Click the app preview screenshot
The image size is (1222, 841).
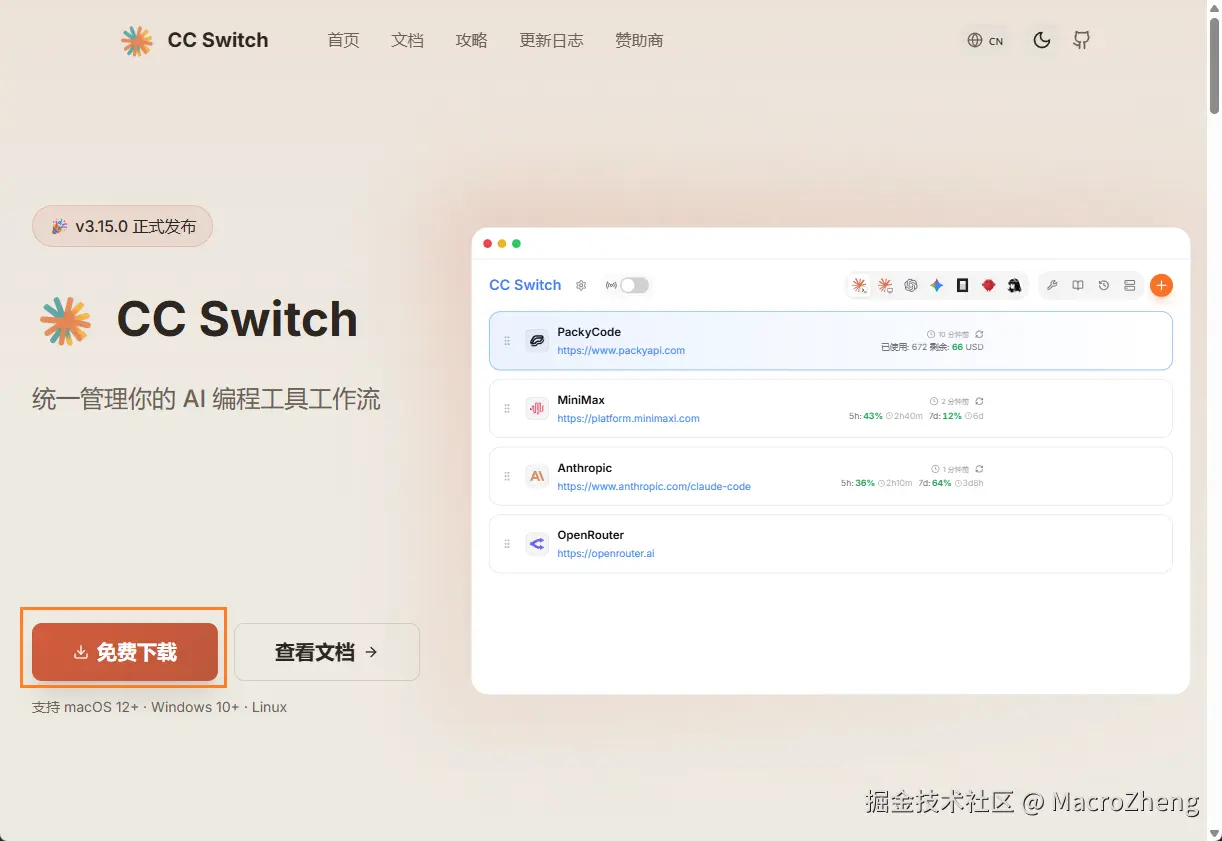click(x=830, y=461)
